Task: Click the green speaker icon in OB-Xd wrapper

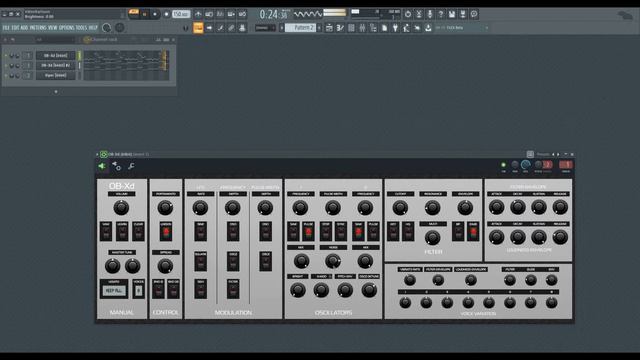Action: (x=102, y=166)
